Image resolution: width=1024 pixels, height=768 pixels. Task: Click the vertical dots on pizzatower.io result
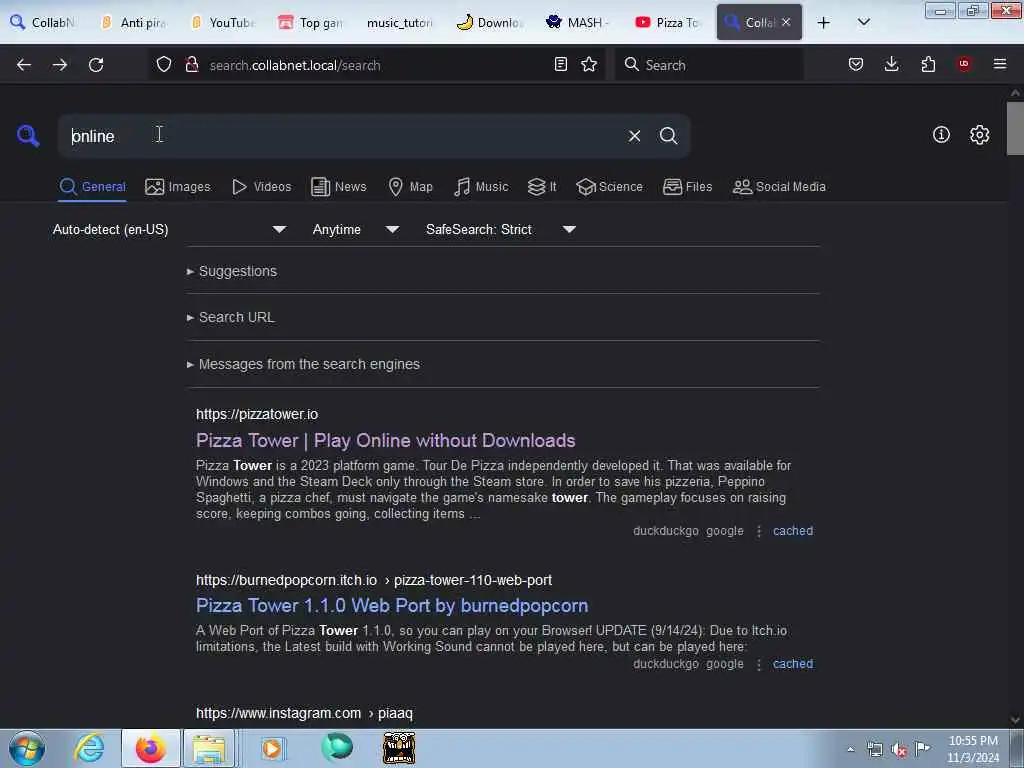tap(759, 532)
